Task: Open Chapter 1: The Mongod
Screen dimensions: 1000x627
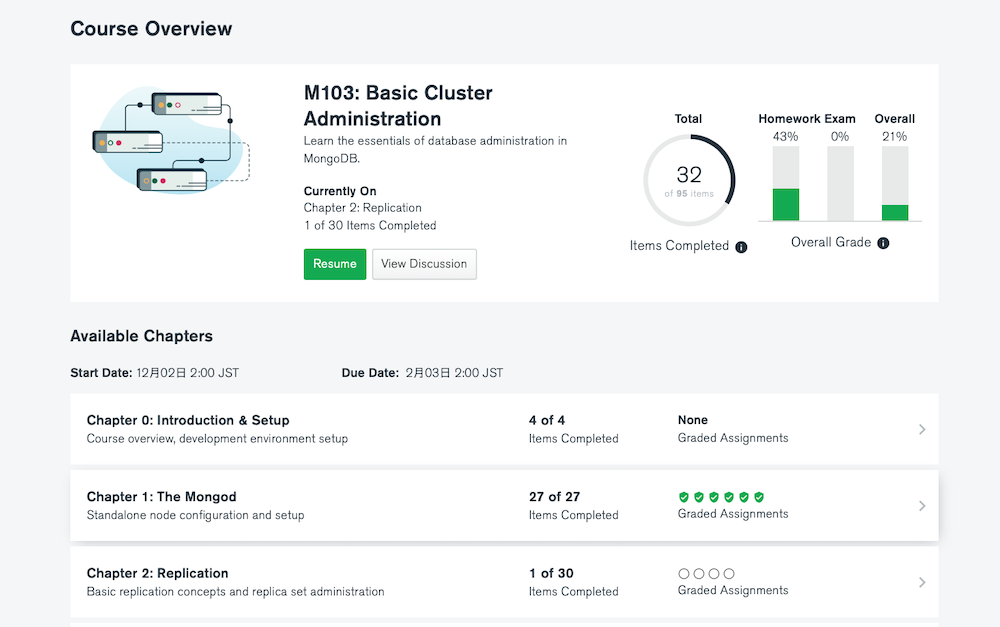Action: click(161, 497)
